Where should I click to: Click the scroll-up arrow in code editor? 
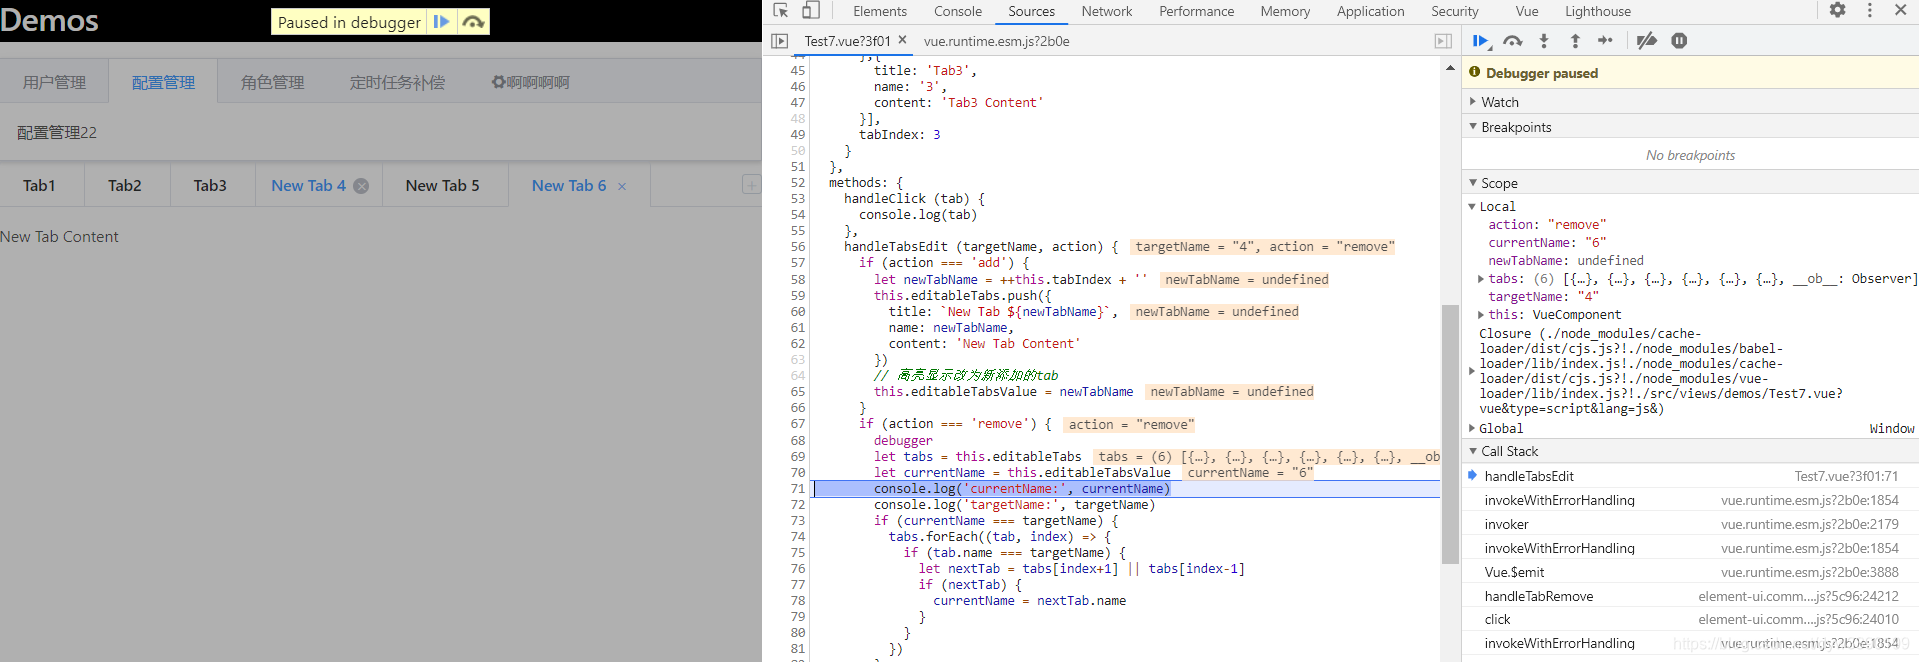click(1450, 68)
